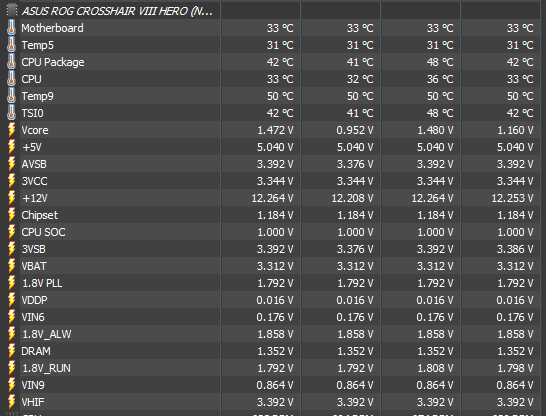Click the thermometer icon beside TSI0
Viewport: 546px width, 416px height.
click(11, 113)
